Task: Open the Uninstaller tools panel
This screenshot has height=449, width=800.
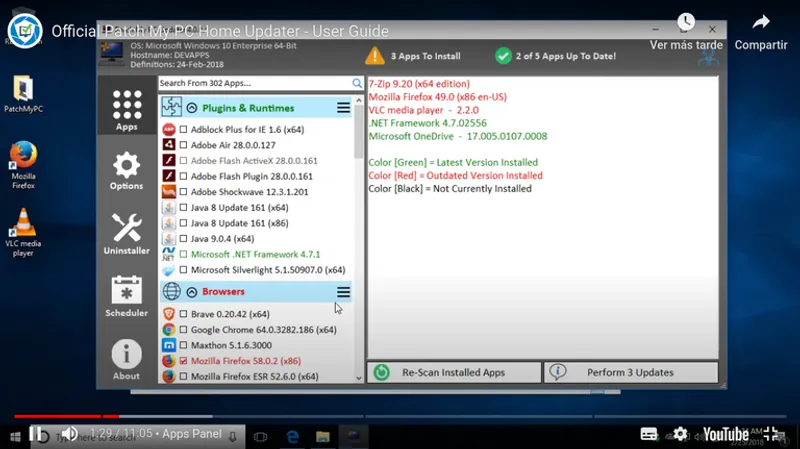Action: [127, 234]
